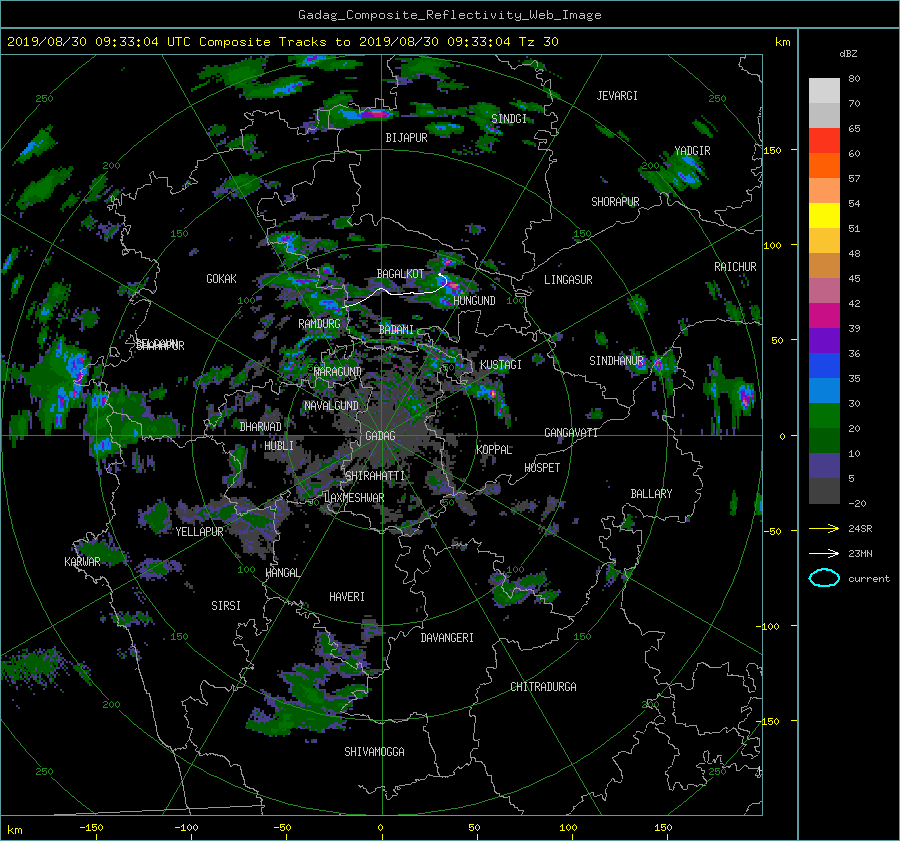900x841 pixels.
Task: Click the white storm track near Bagalkot
Action: pos(396,292)
